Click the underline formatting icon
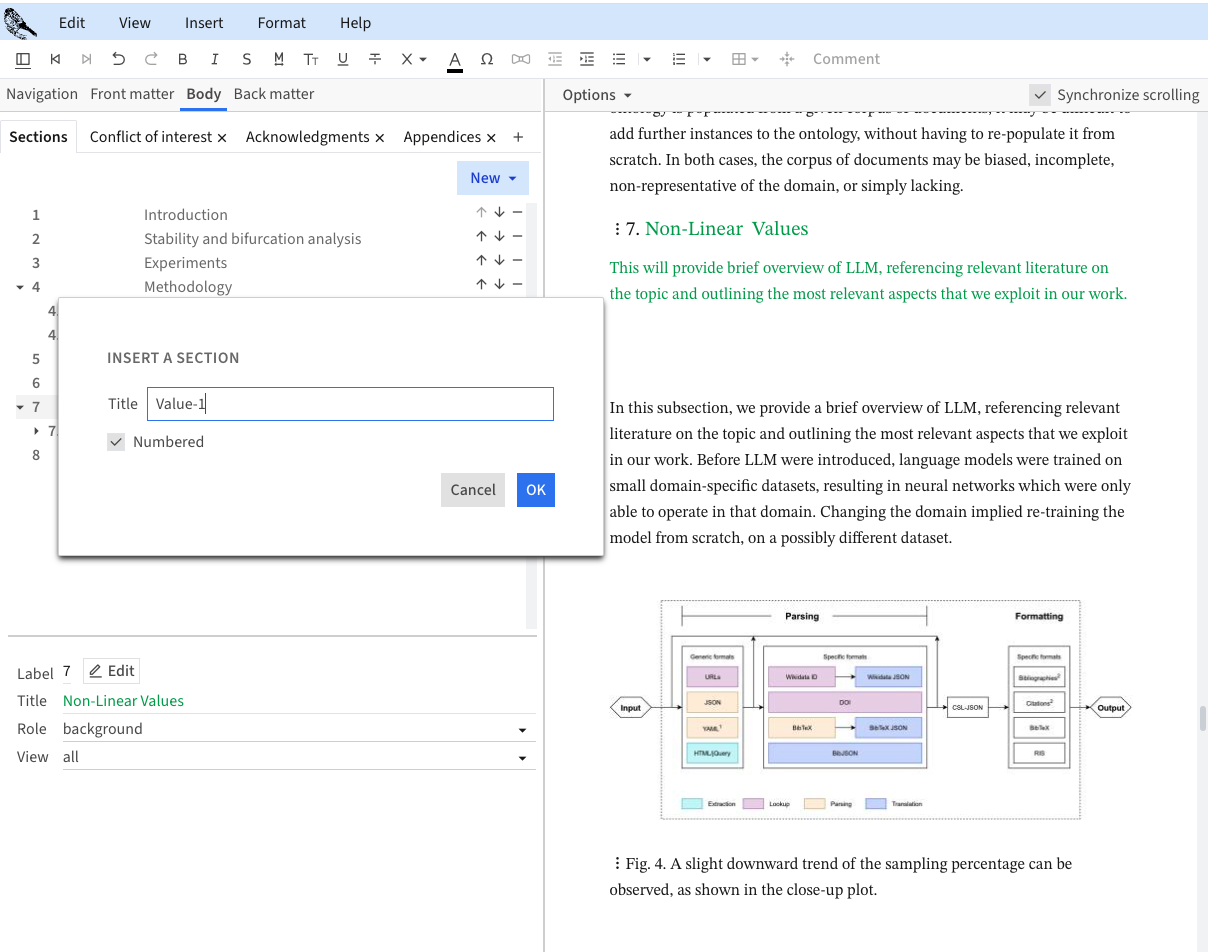Image resolution: width=1208 pixels, height=952 pixels. click(x=343, y=59)
